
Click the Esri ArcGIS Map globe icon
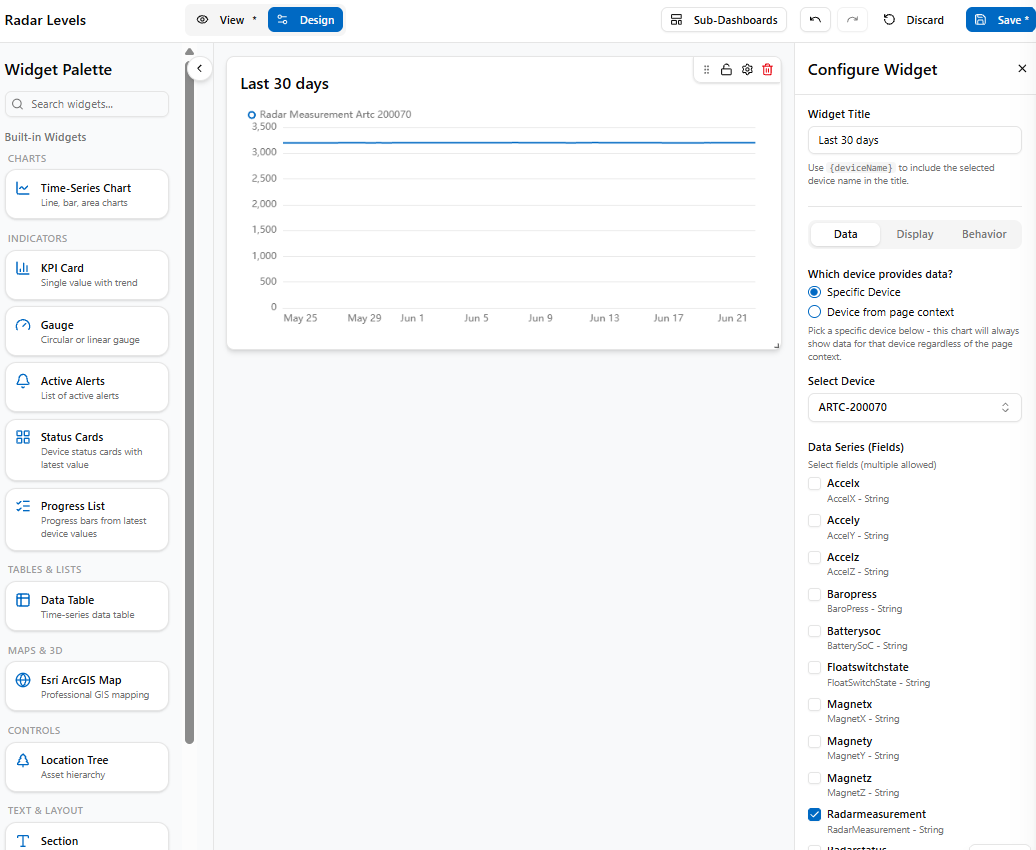pyautogui.click(x=23, y=679)
